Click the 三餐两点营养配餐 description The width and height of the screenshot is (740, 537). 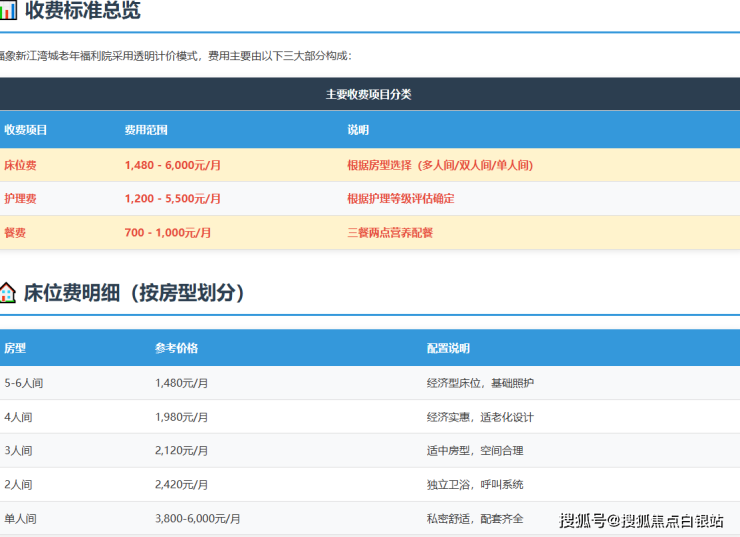390,232
